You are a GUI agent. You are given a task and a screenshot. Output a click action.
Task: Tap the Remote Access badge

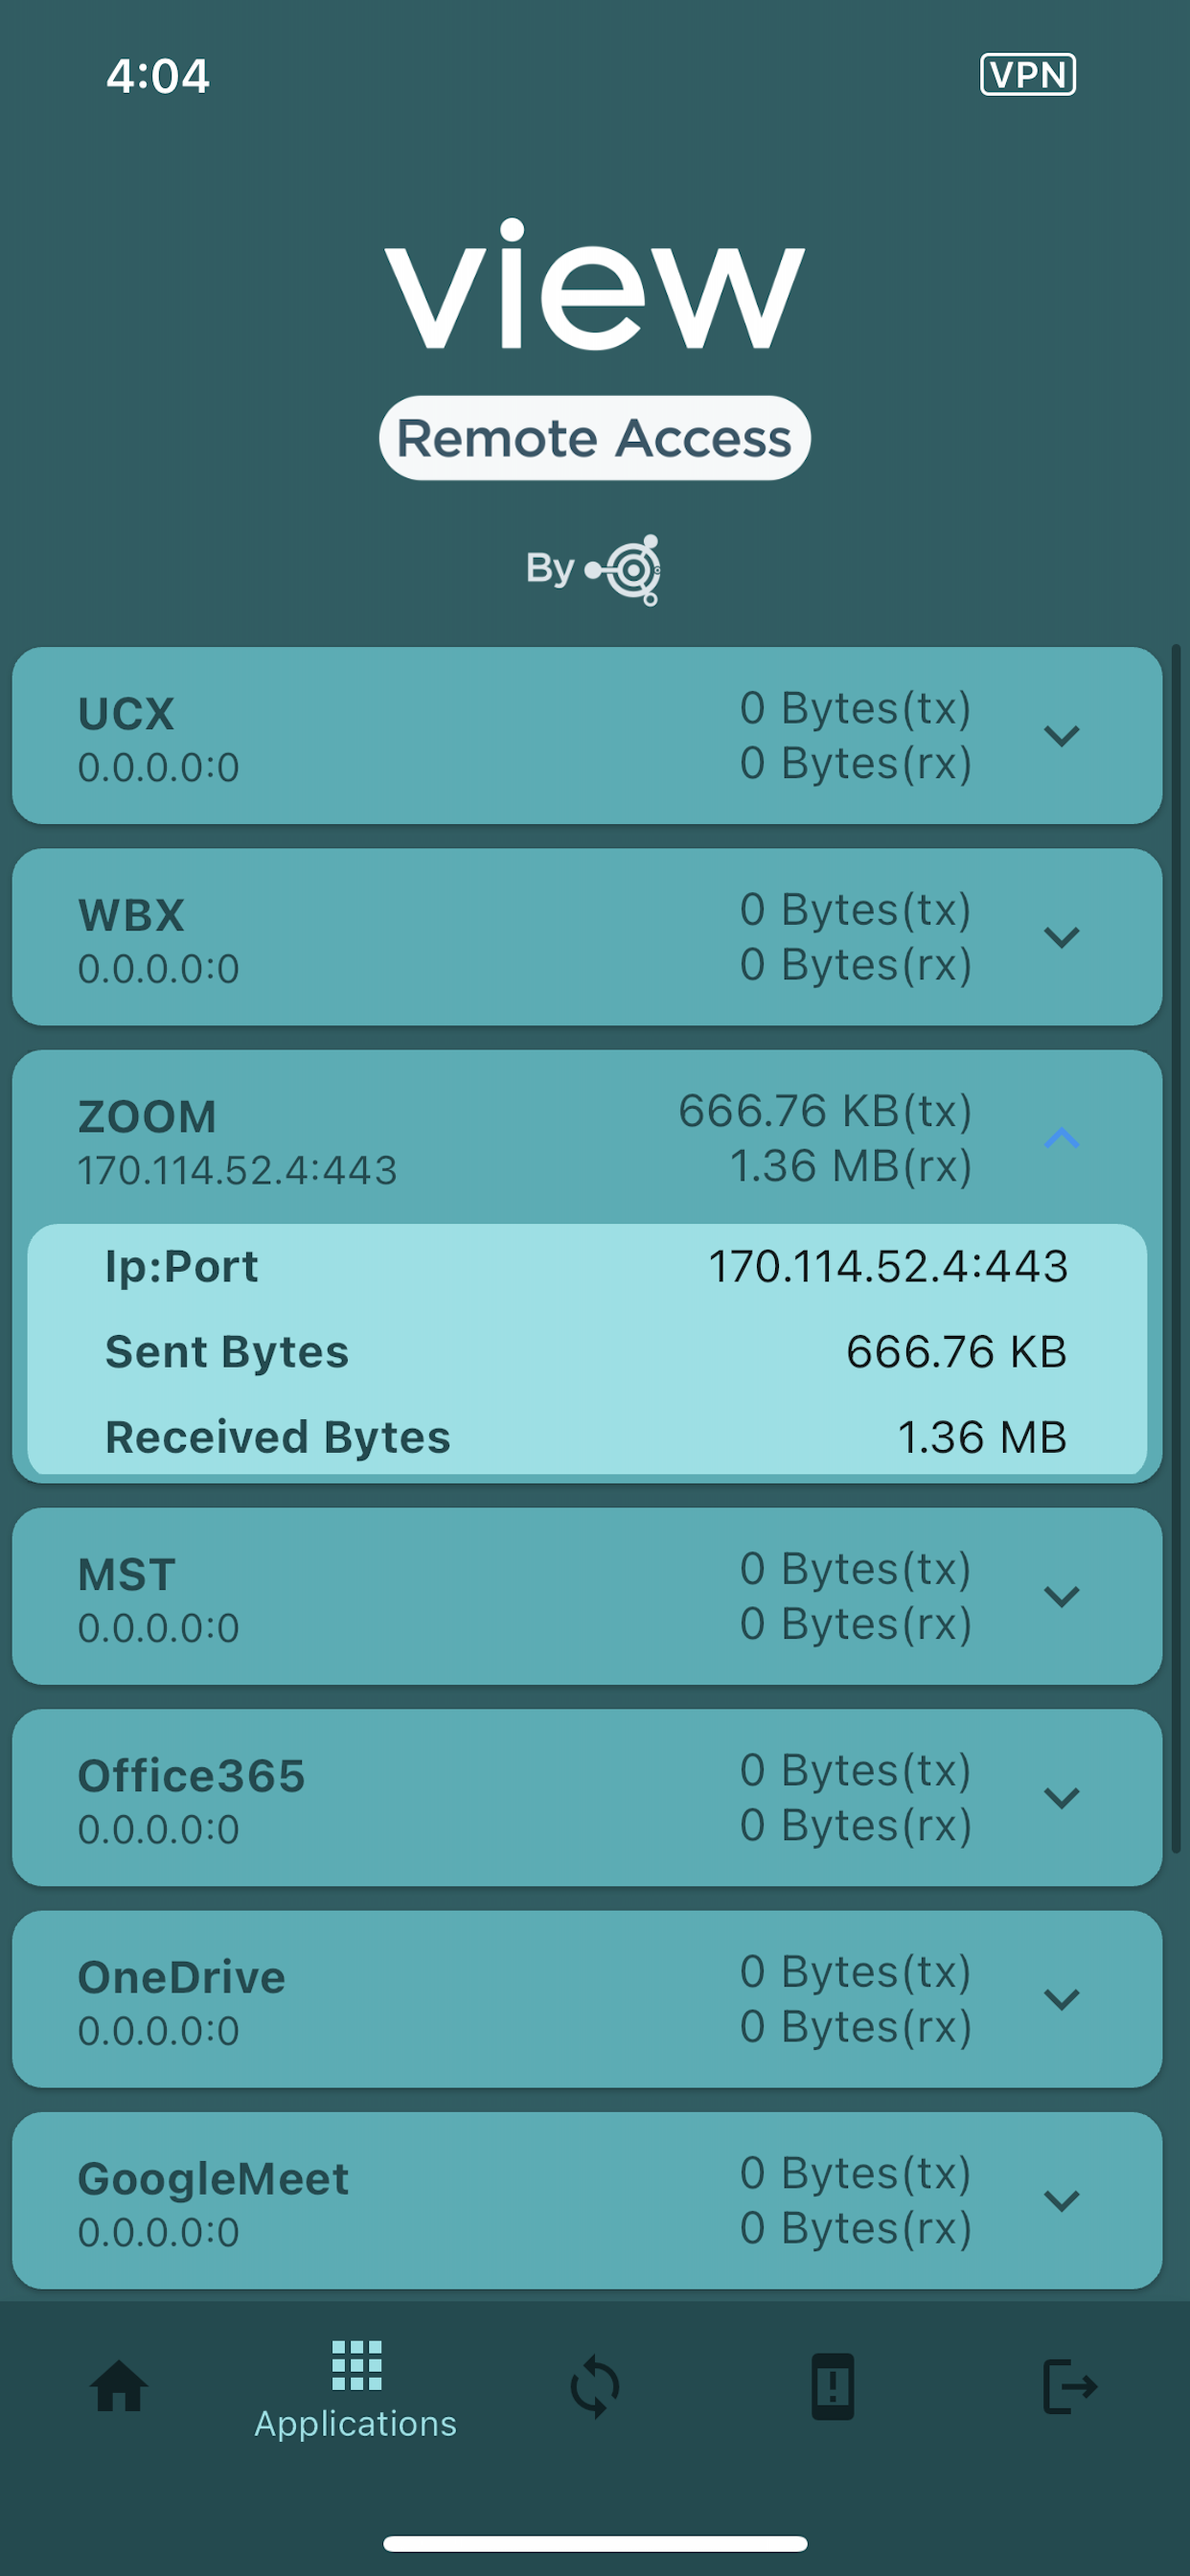pyautogui.click(x=595, y=438)
